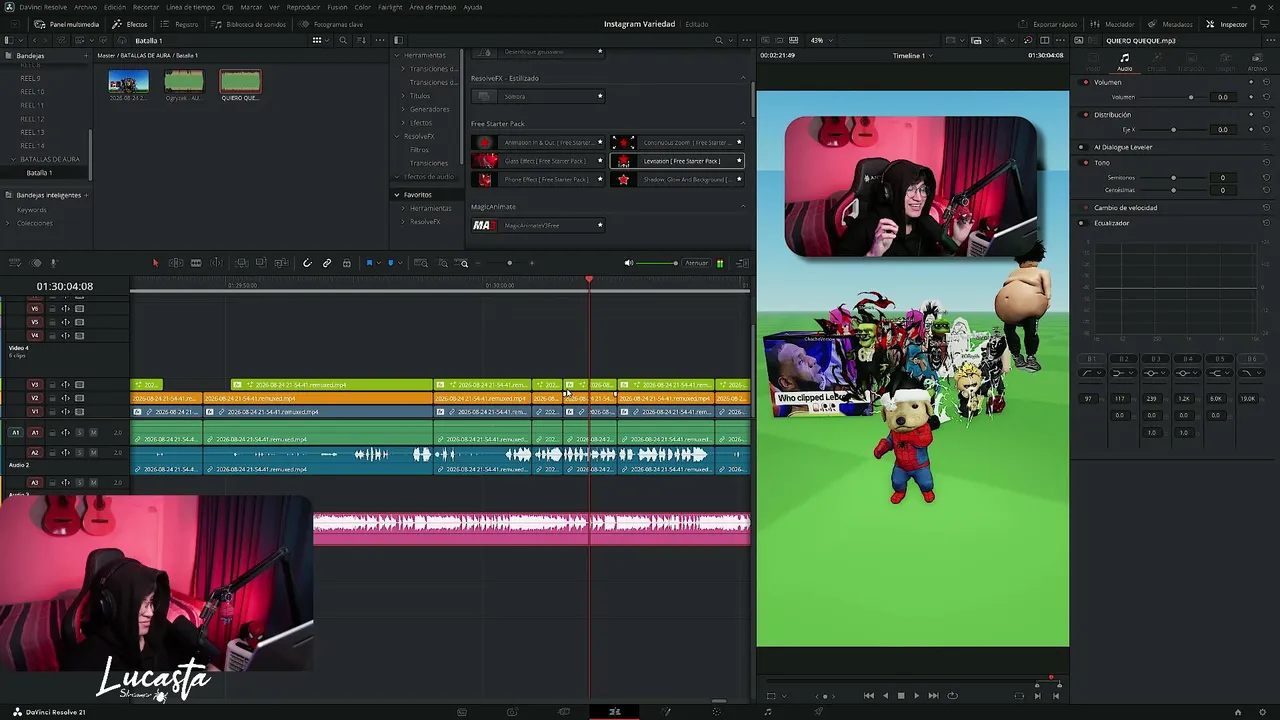Open the Fairlight menu
Viewport: 1280px width, 720px height.
[x=390, y=7]
